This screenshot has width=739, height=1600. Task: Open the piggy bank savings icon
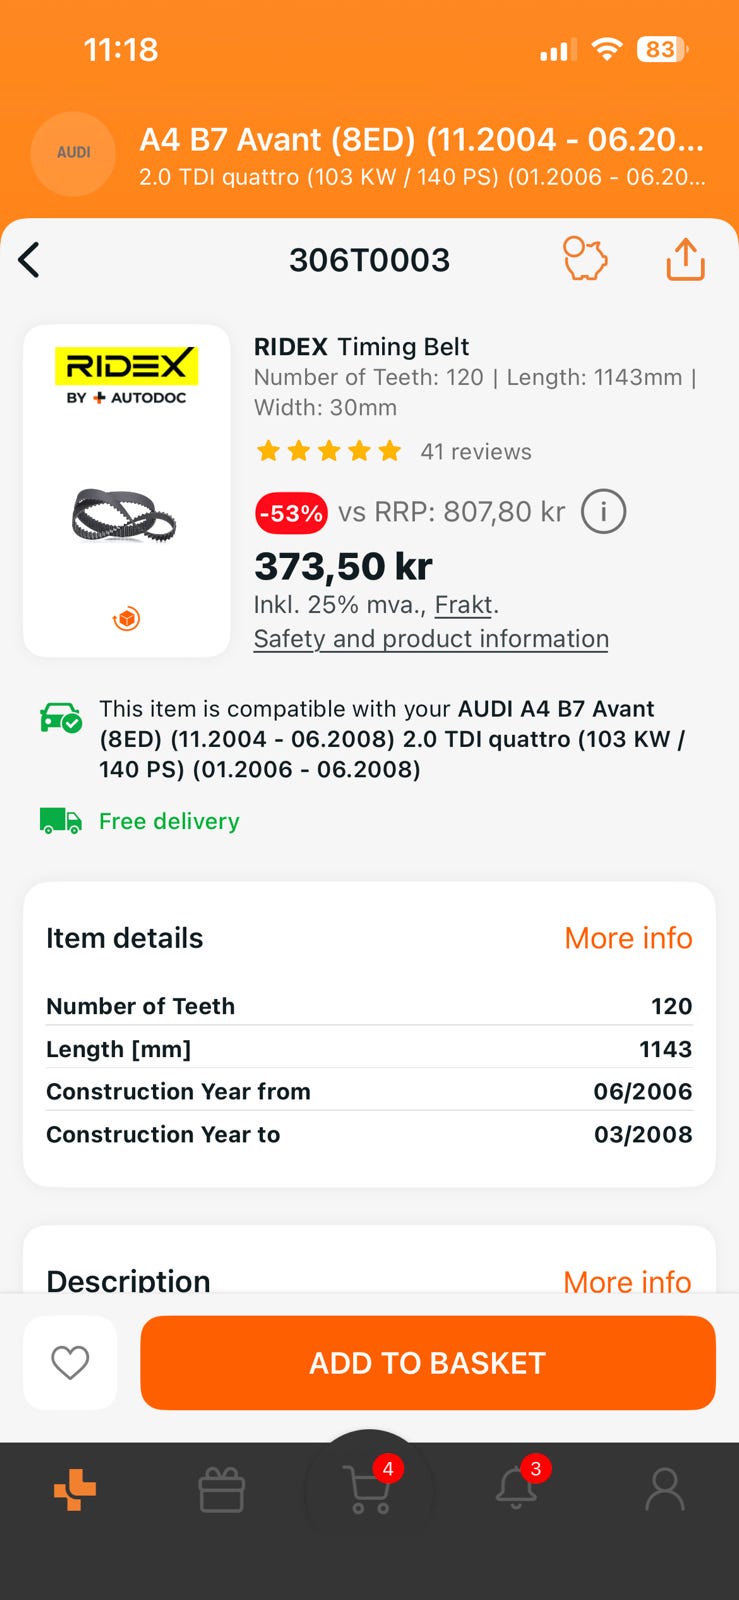coord(585,259)
